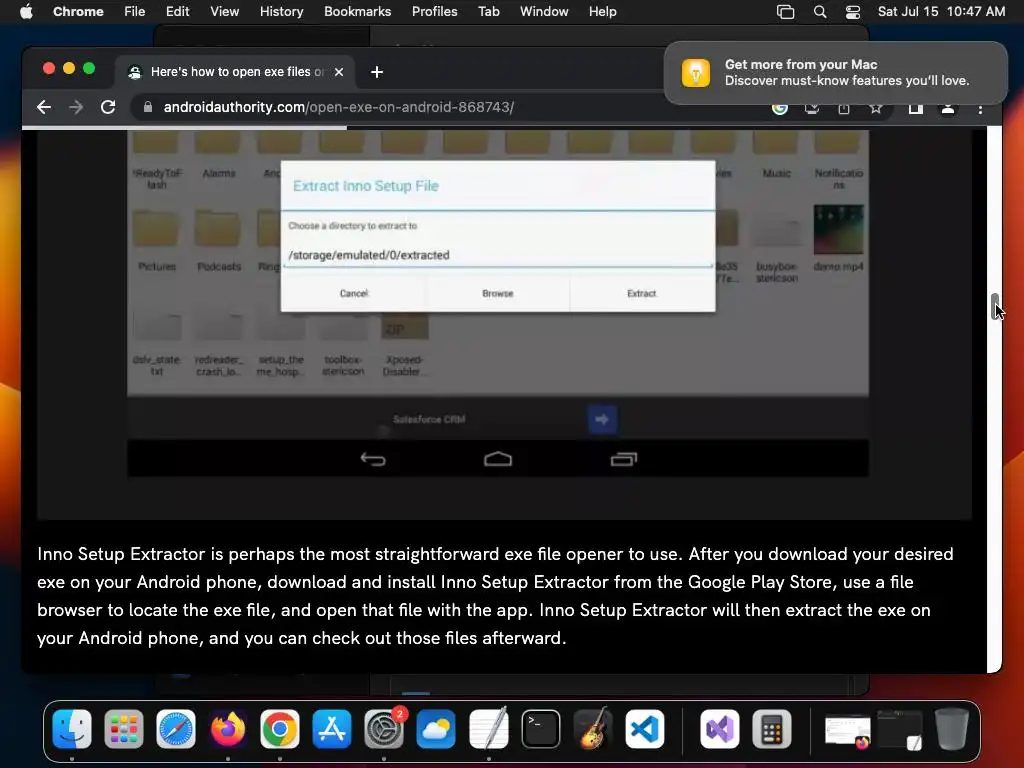
Task: Open the Google icon in the toolbar
Action: click(780, 108)
